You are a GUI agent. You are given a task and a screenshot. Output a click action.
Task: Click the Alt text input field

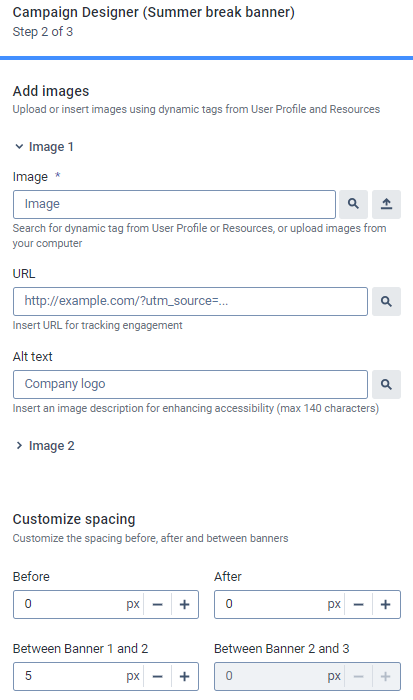190,384
